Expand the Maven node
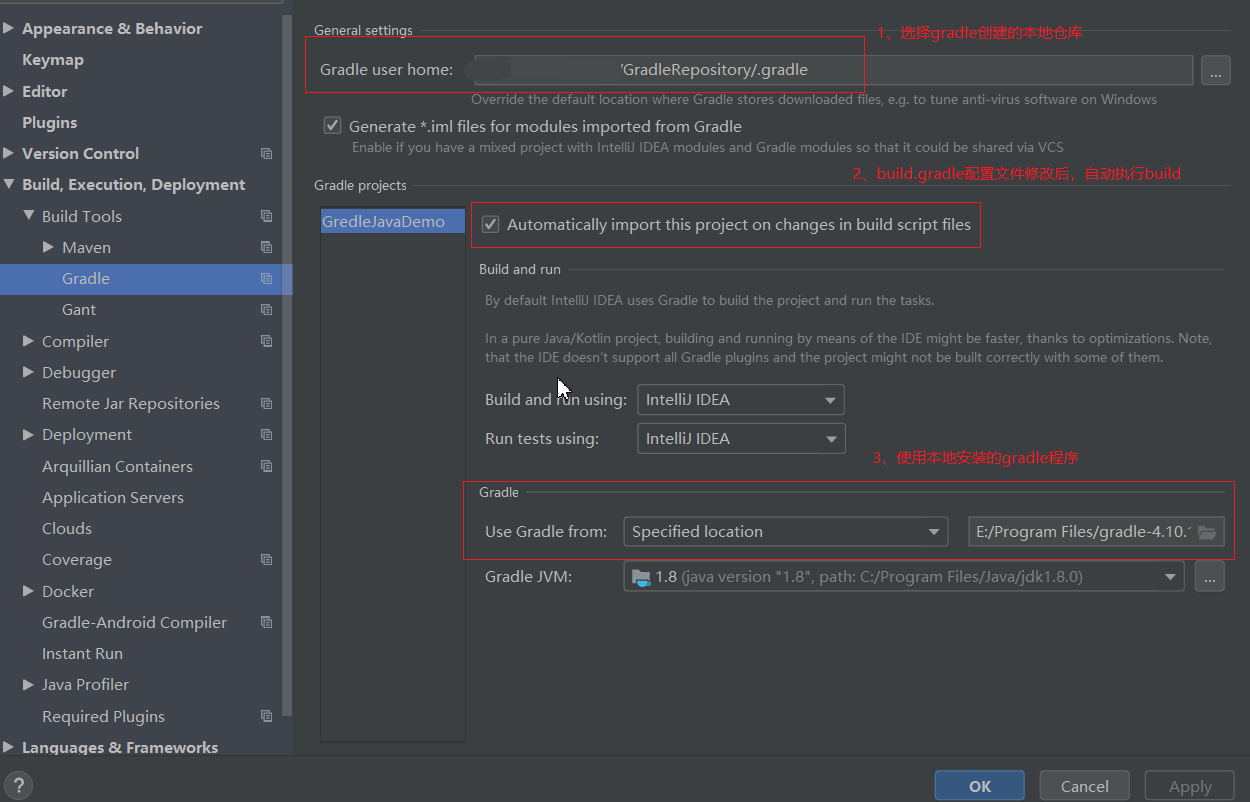 click(48, 247)
